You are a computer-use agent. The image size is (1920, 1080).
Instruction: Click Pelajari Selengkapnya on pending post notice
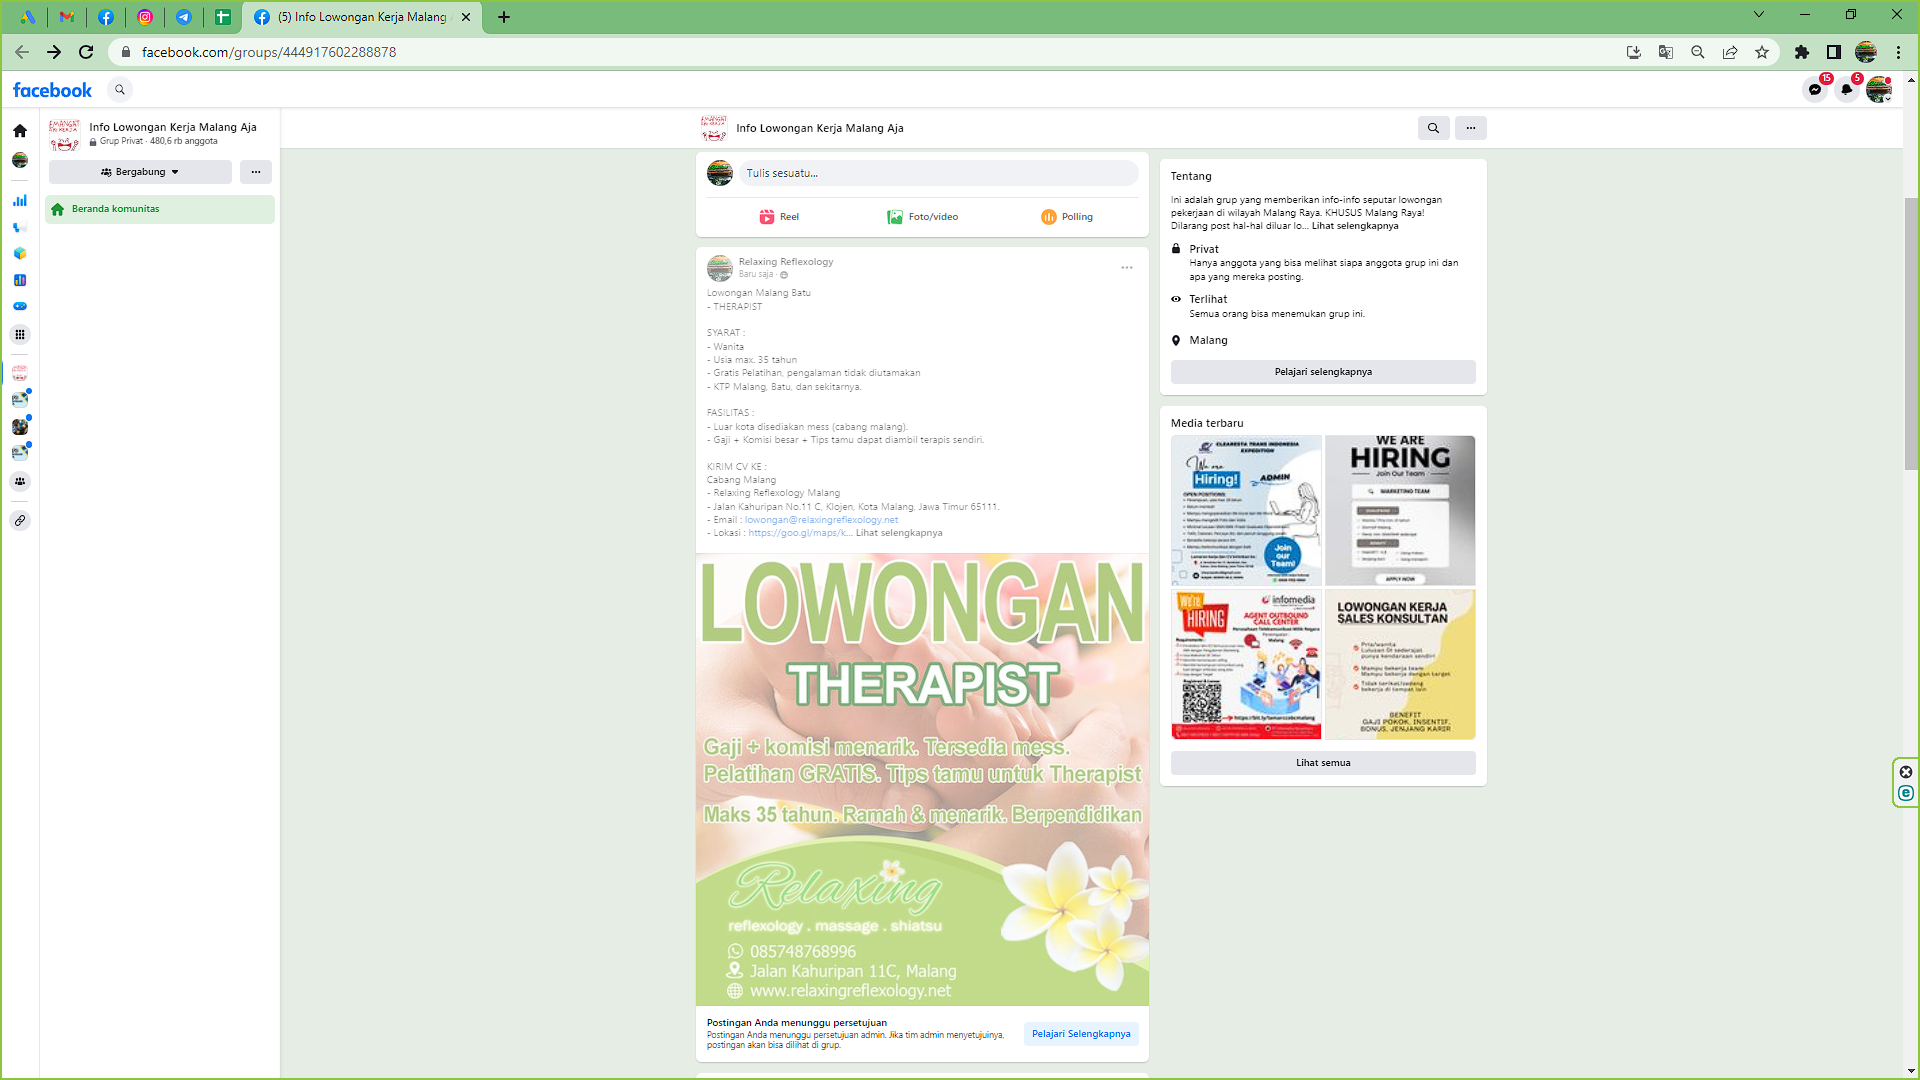point(1081,1034)
